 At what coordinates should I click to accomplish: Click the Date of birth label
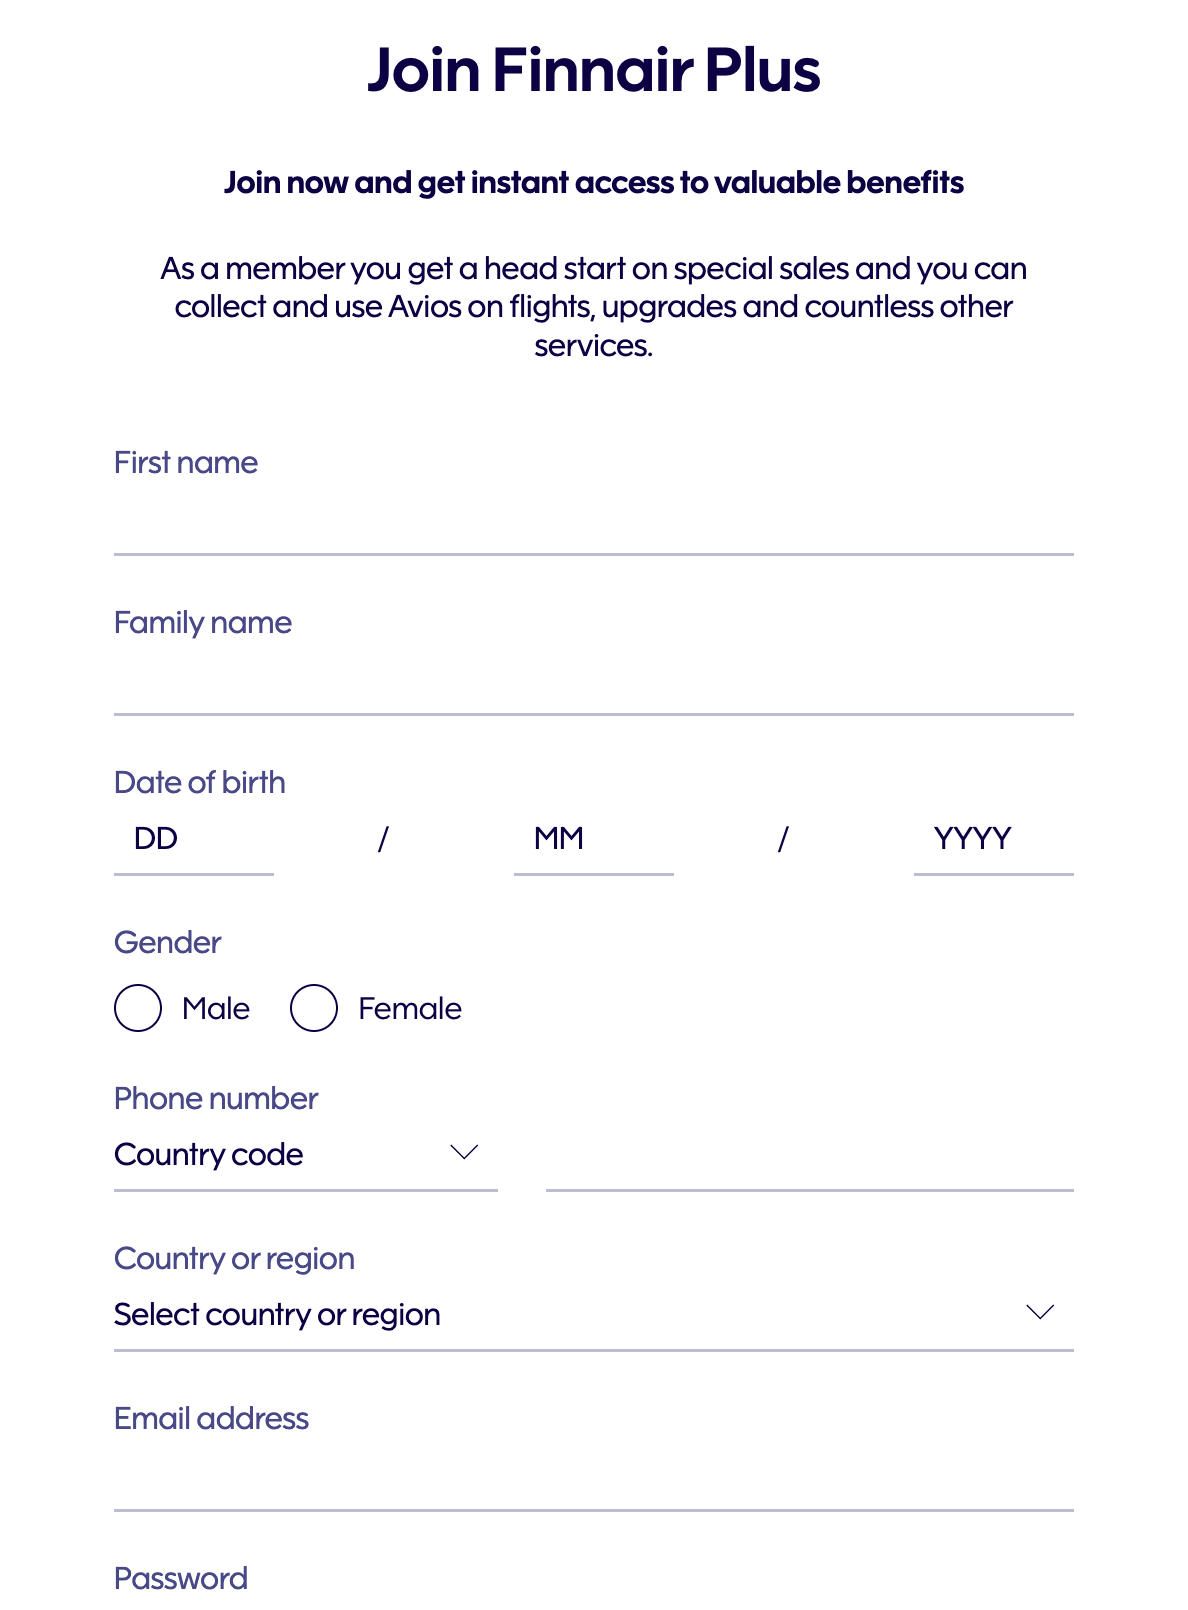click(199, 782)
